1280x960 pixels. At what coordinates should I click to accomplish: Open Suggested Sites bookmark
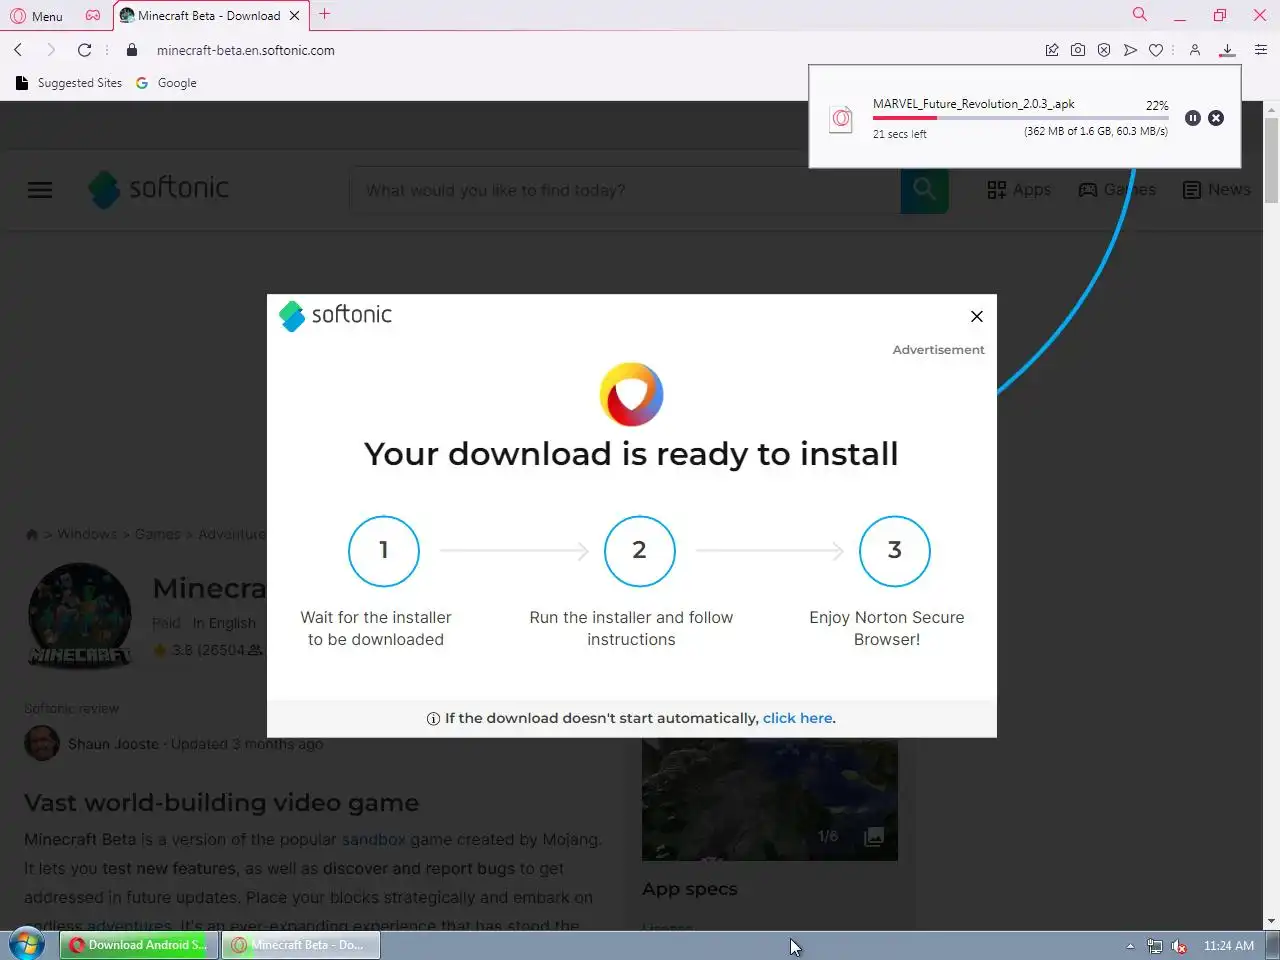pos(69,83)
